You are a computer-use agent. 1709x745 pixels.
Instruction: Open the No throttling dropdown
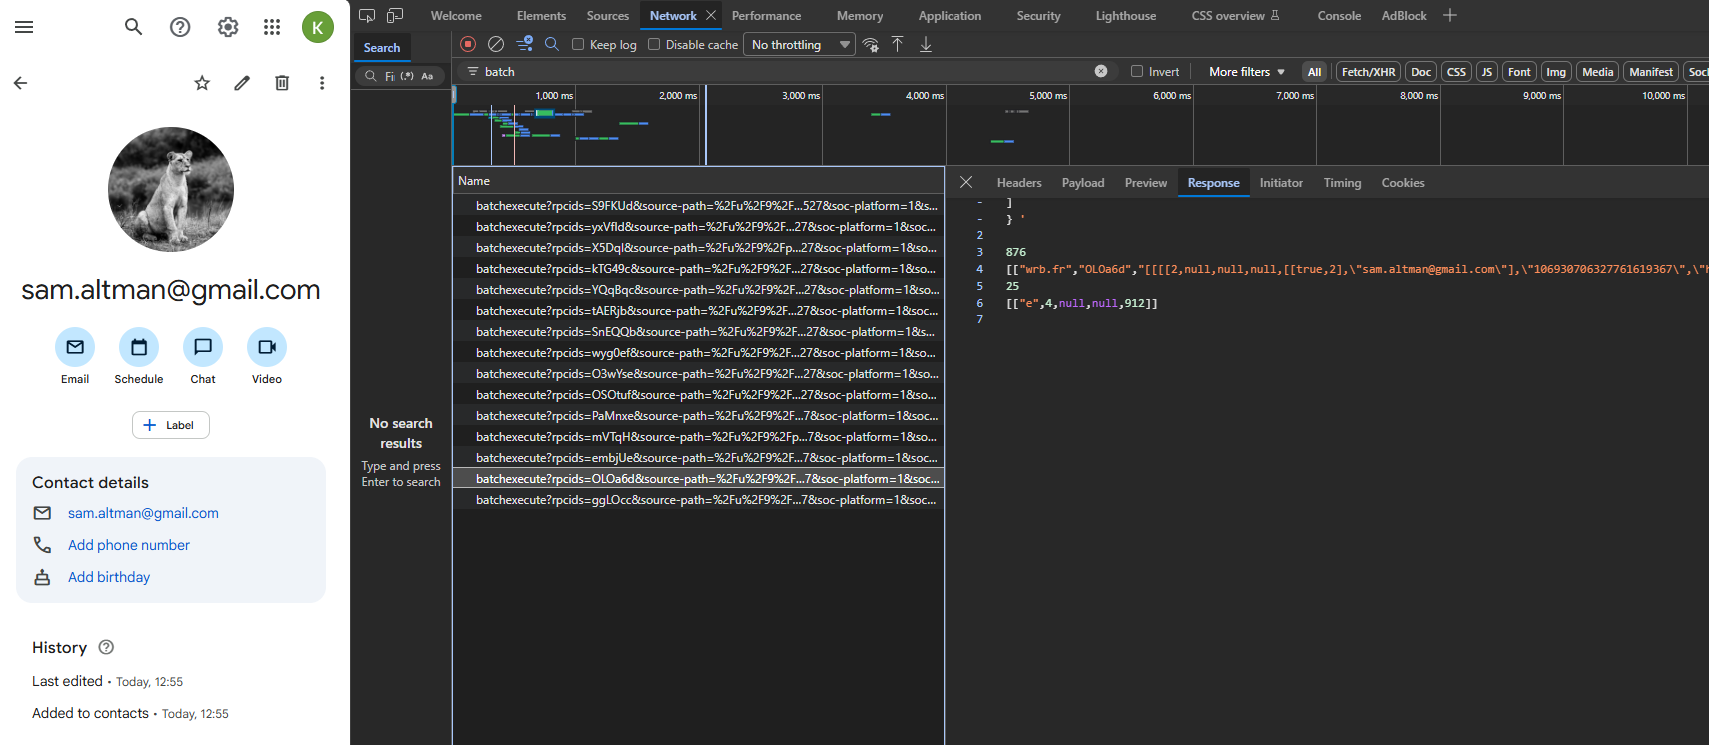[x=799, y=44]
